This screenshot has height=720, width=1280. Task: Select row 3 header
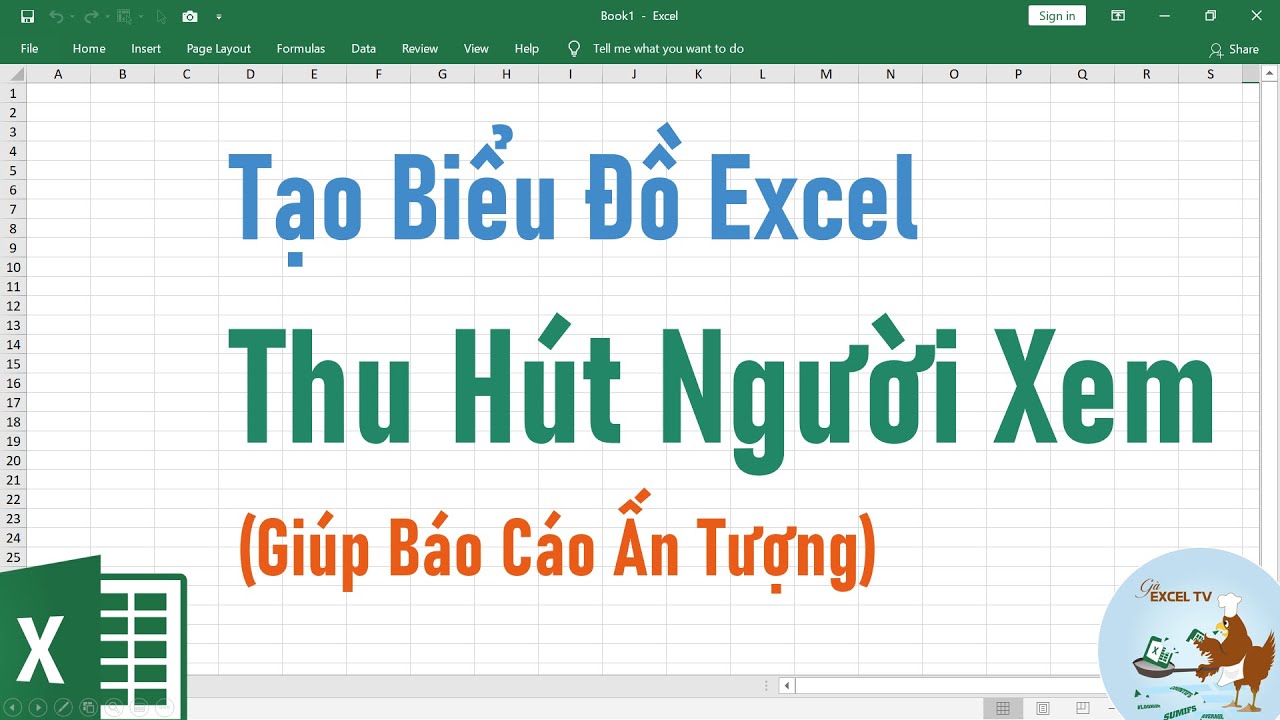click(x=13, y=131)
